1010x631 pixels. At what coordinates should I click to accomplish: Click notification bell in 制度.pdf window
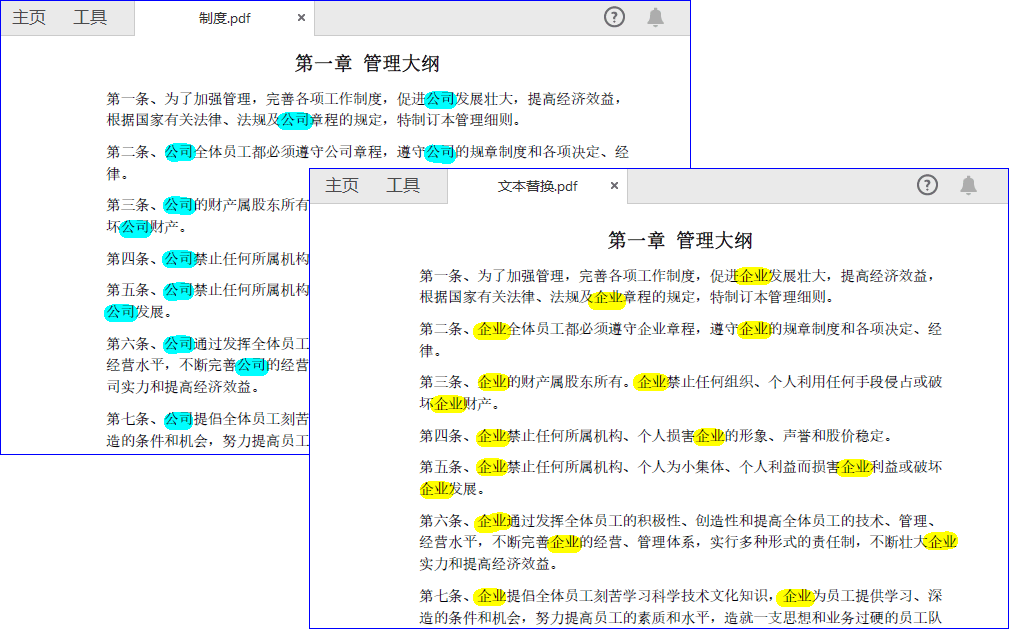[655, 17]
